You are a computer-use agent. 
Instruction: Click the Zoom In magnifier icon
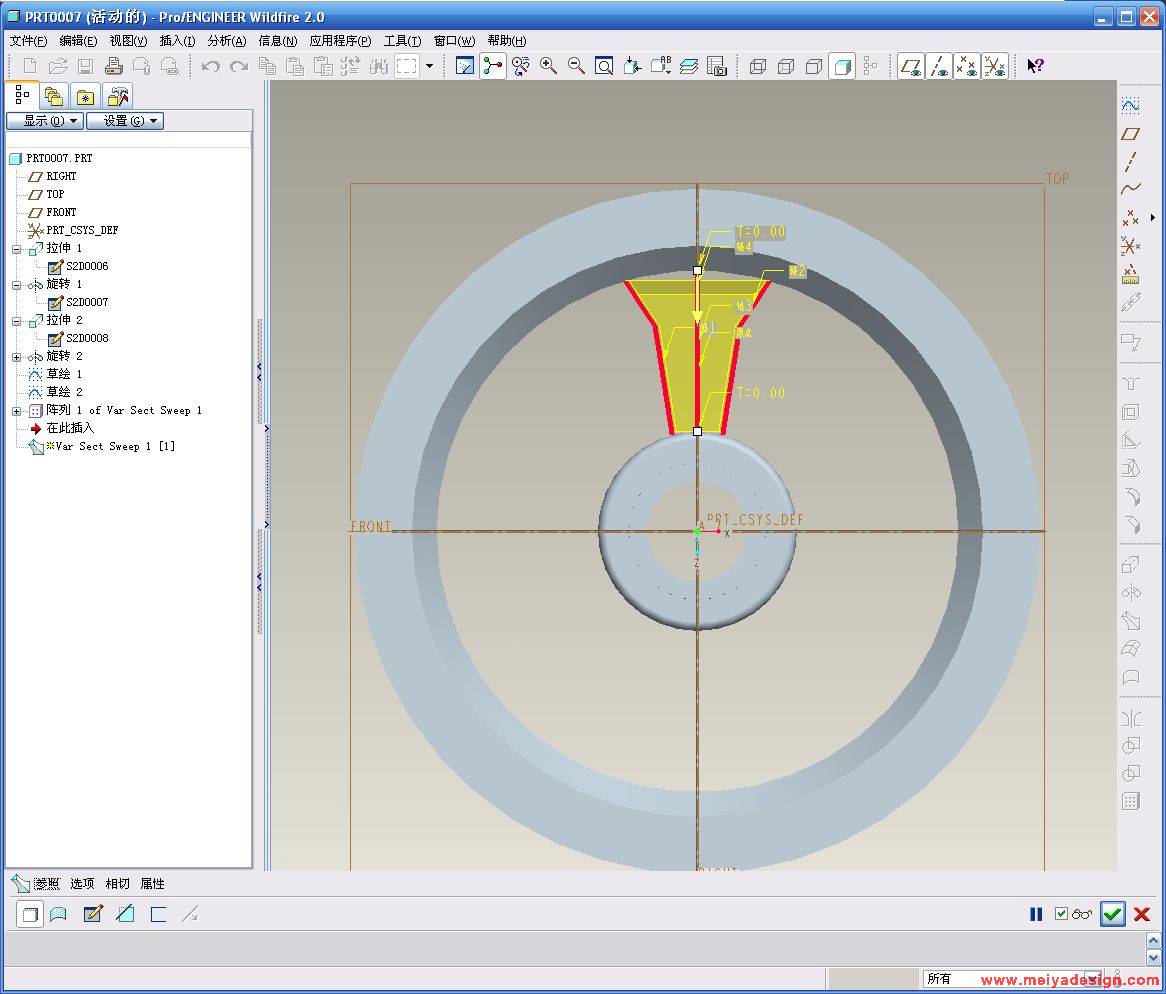tap(548, 66)
